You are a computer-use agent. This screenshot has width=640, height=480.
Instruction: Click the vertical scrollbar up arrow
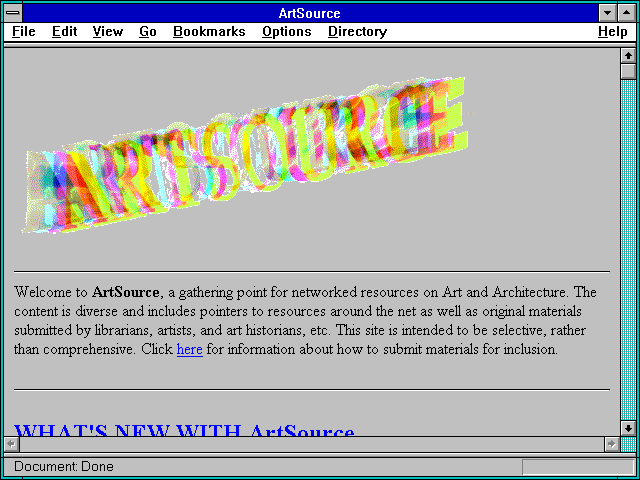[628, 56]
